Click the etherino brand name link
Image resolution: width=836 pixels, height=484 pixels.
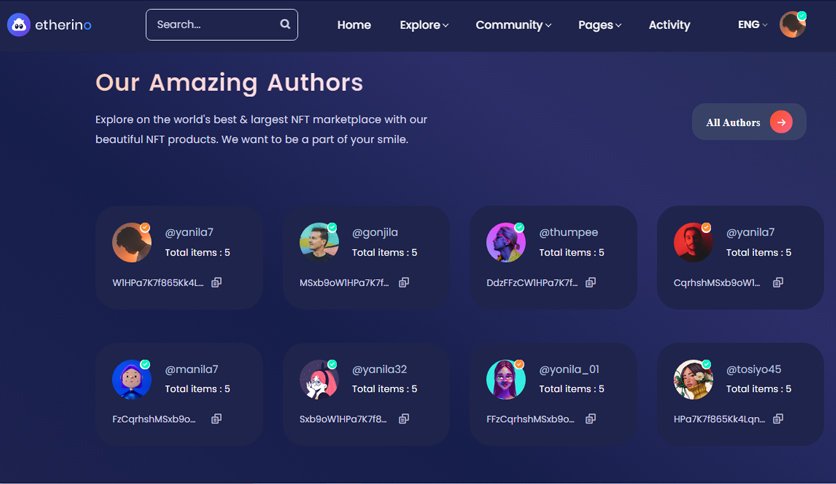click(x=63, y=25)
